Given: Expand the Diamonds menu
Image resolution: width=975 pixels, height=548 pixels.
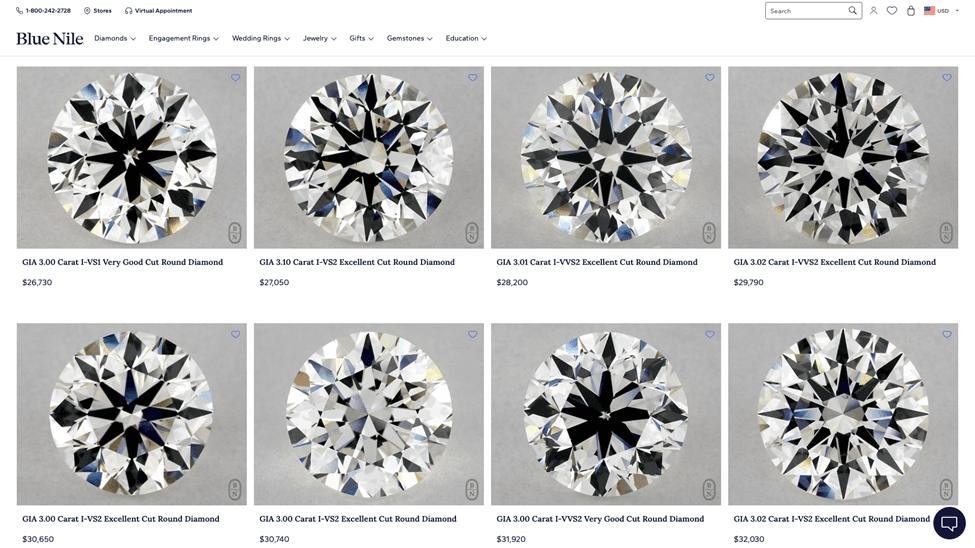Looking at the screenshot, I should point(115,39).
